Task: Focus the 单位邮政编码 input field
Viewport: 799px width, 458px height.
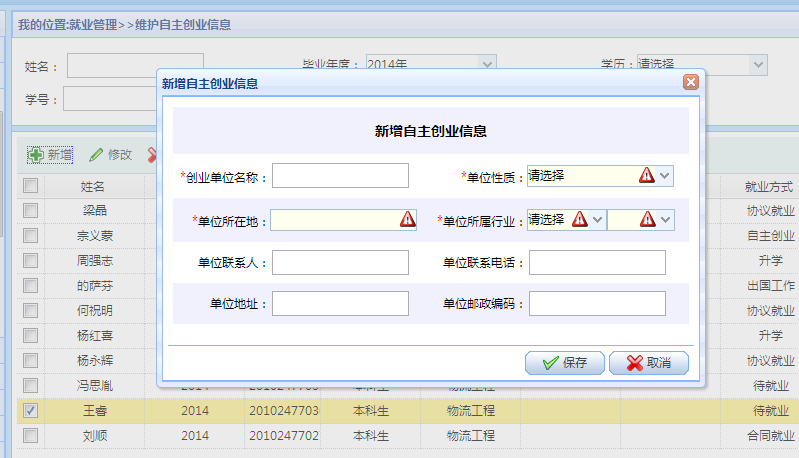Action: [x=597, y=303]
